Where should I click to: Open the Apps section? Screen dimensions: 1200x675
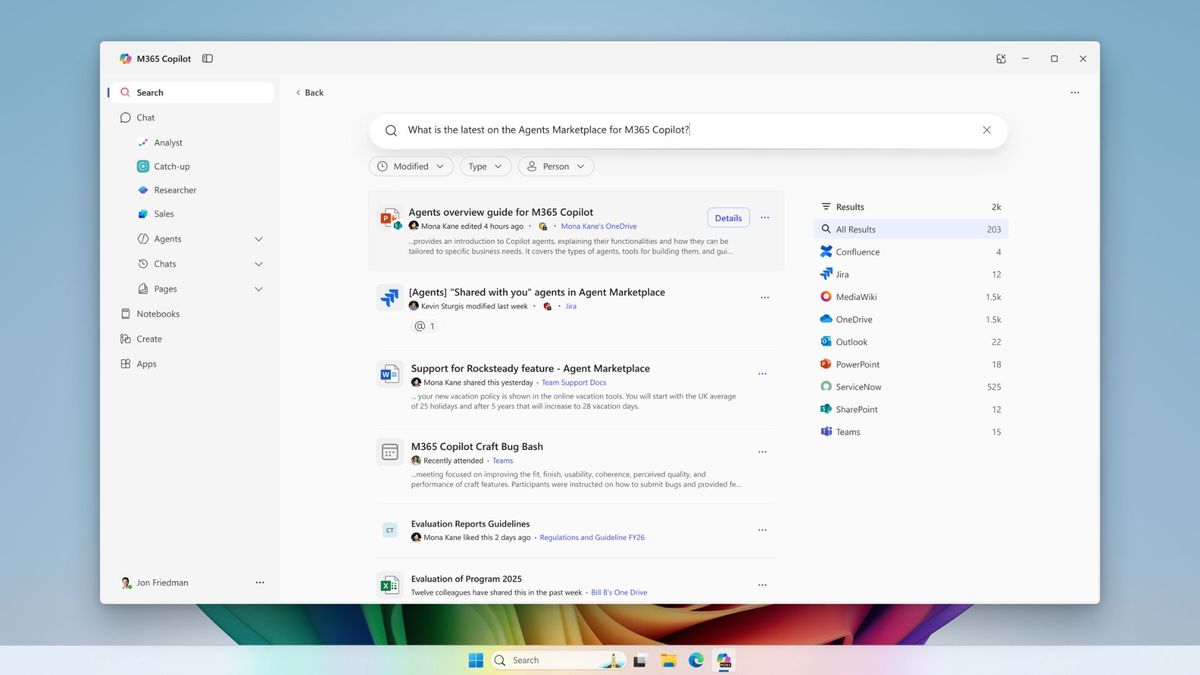click(x=144, y=363)
